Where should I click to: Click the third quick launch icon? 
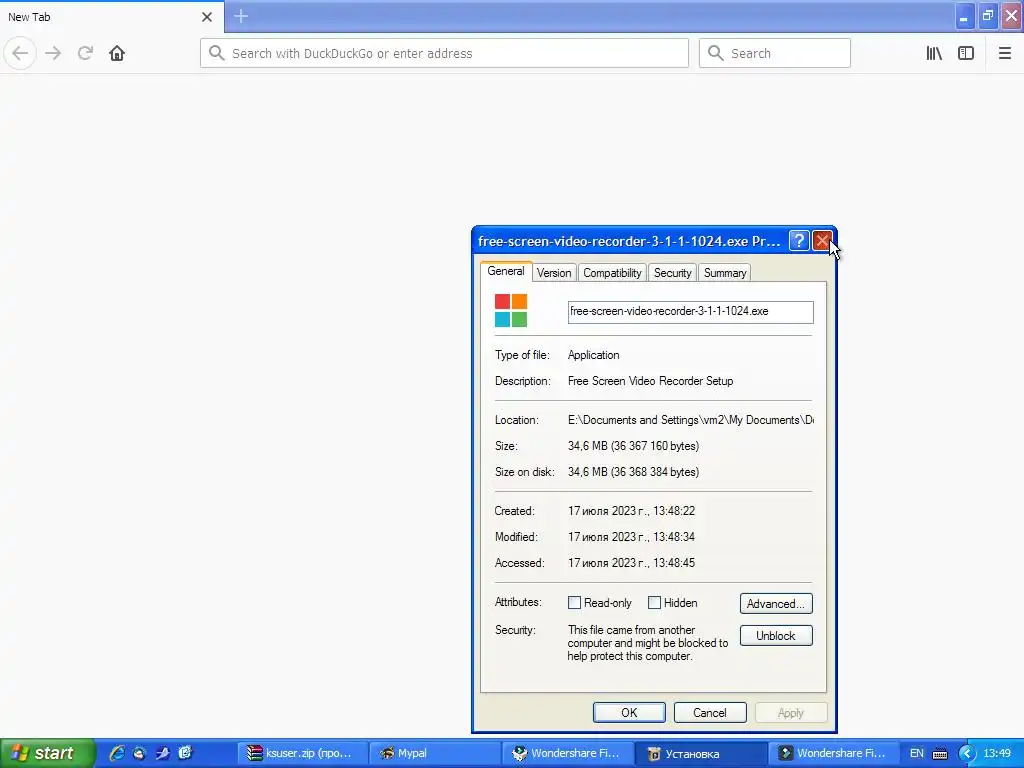162,753
